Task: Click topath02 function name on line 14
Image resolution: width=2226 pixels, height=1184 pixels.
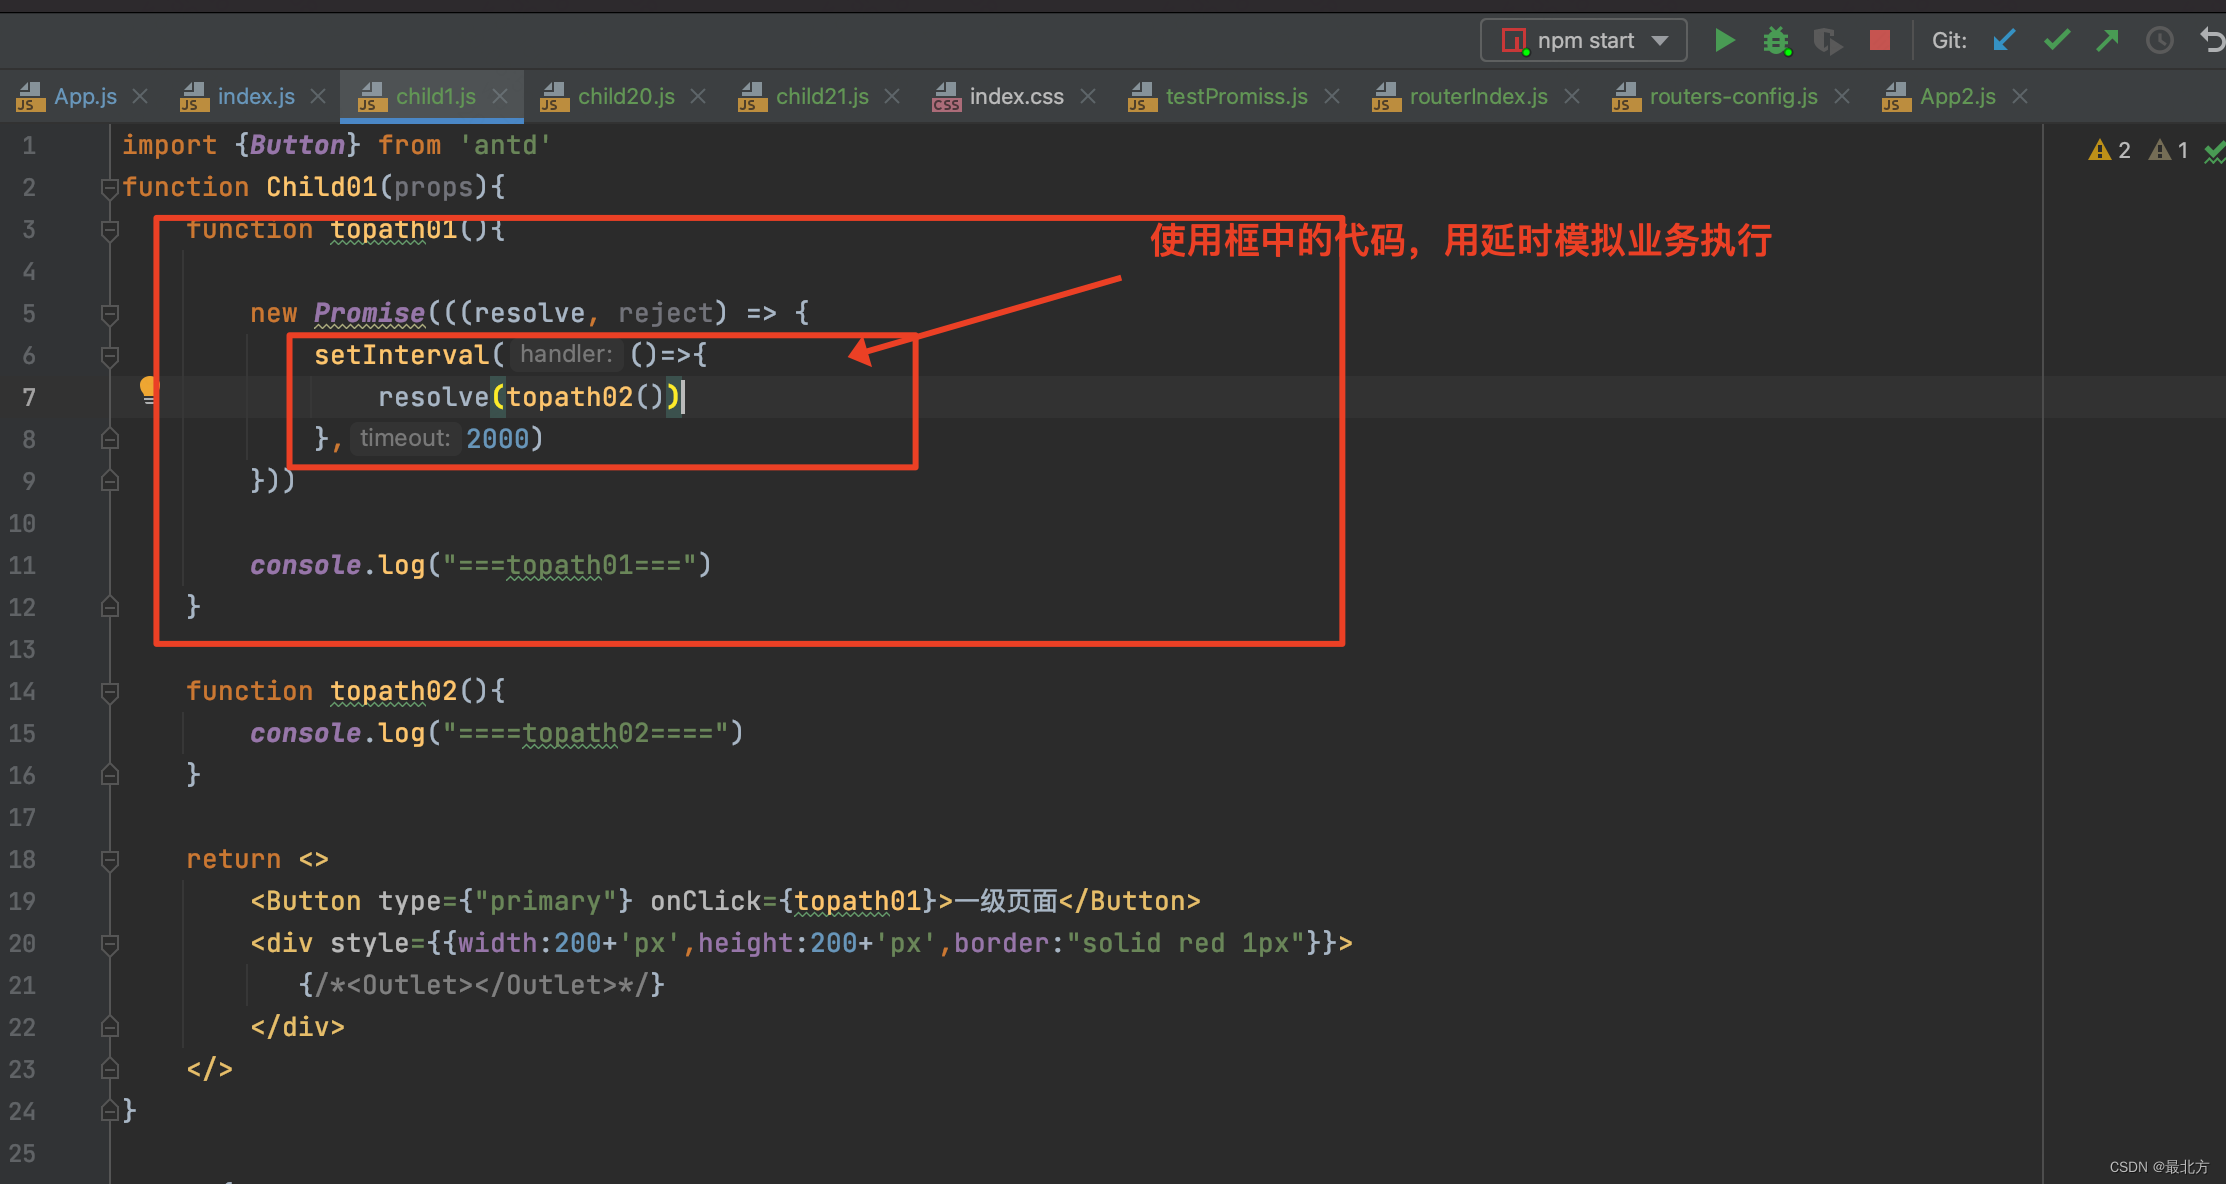Action: click(393, 692)
